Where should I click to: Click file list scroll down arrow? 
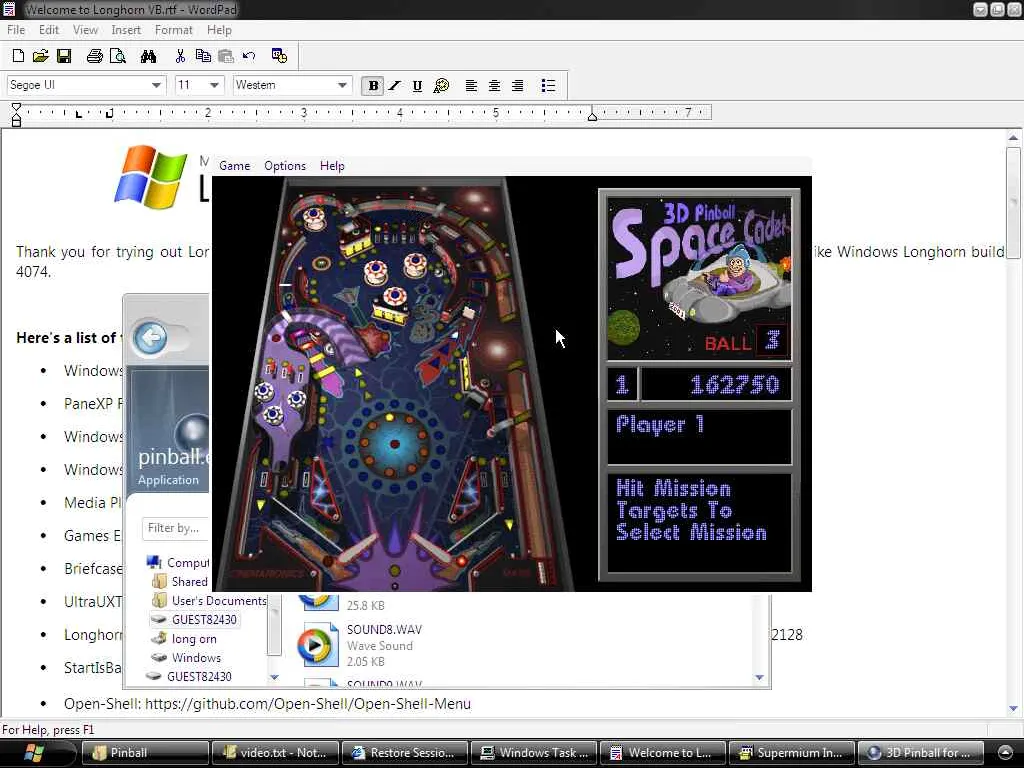tap(759, 677)
